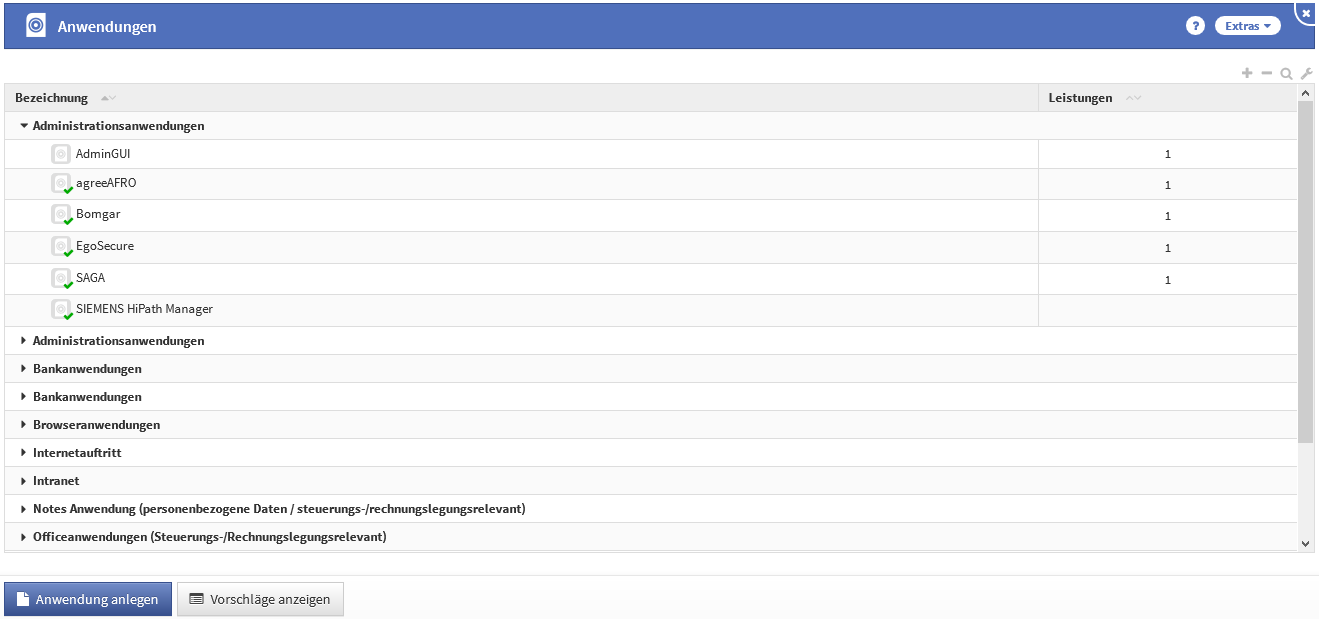Click the minus icon above the table

(1267, 73)
